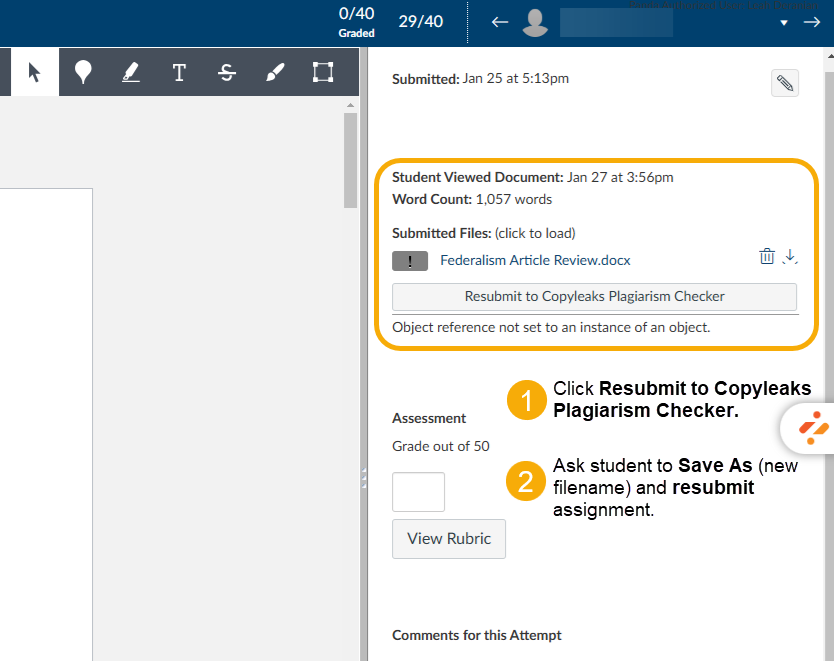
Task: Click Resubmit to Copyleaks Plagiarism Checker
Action: [594, 297]
